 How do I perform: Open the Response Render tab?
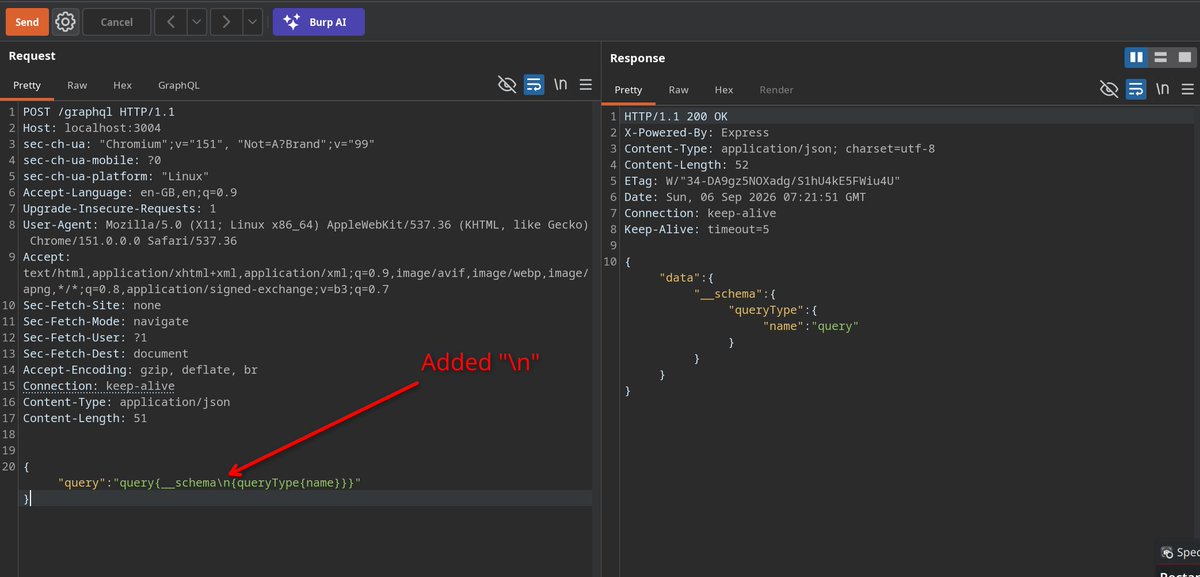tap(776, 90)
